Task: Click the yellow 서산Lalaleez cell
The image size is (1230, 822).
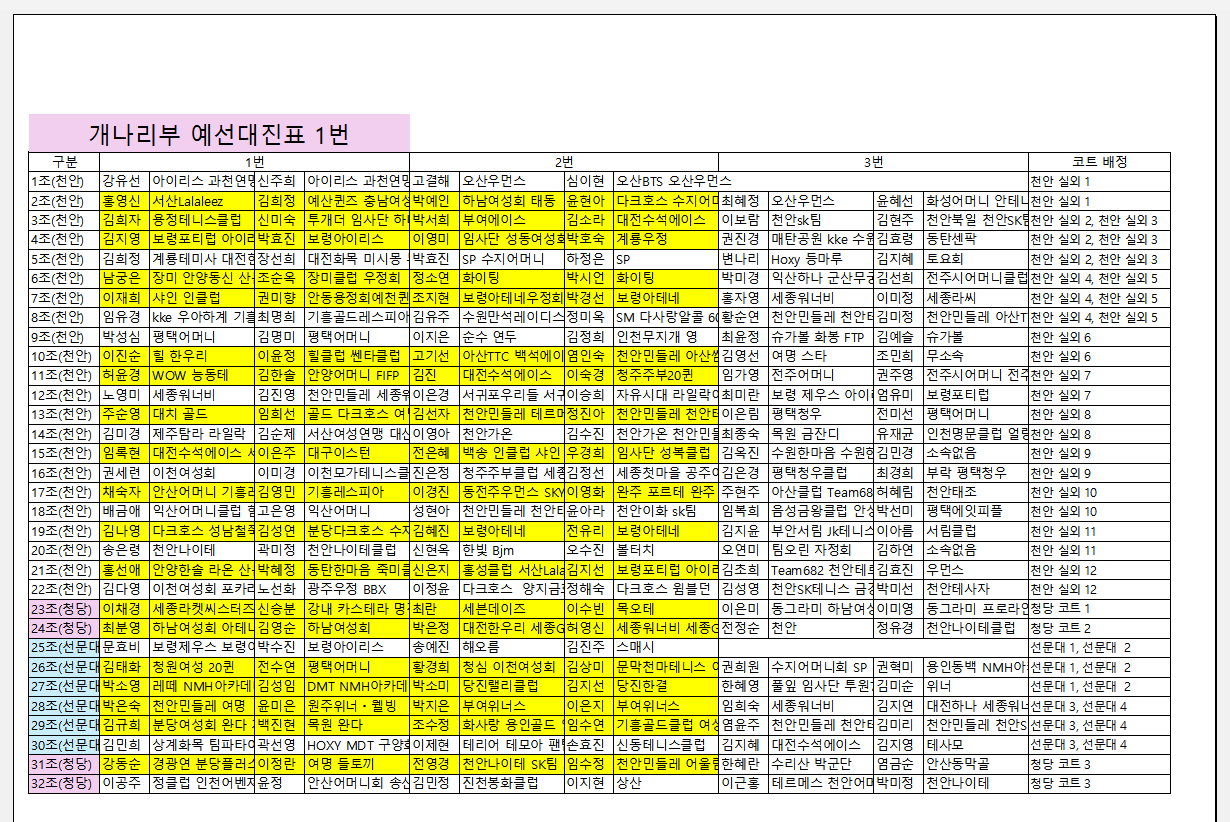Action: coord(201,201)
